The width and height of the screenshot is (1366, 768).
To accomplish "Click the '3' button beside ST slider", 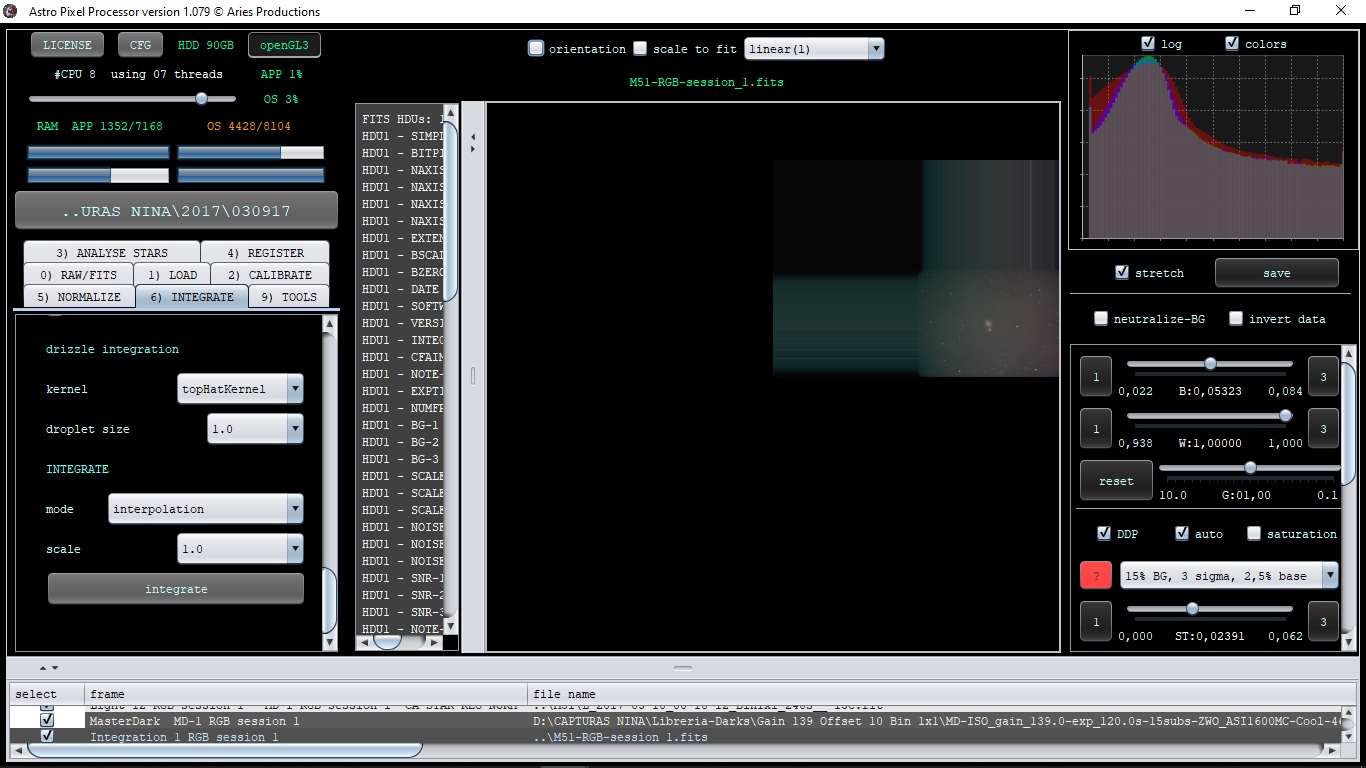I will (x=1323, y=621).
